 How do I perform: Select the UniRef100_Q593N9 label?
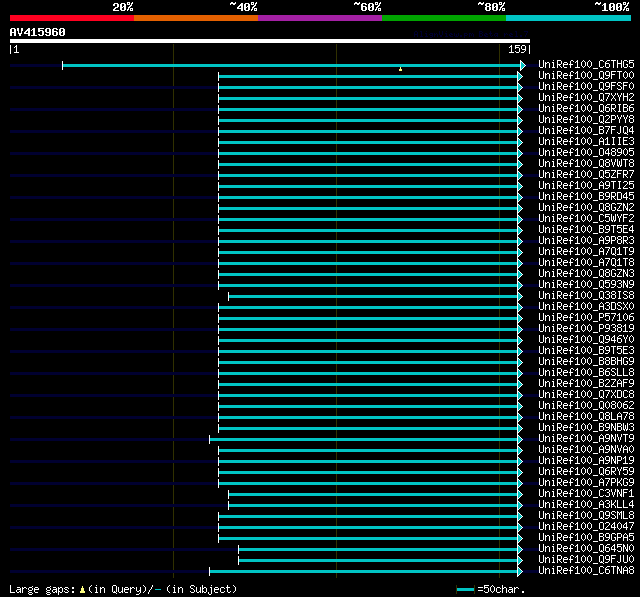[586, 285]
